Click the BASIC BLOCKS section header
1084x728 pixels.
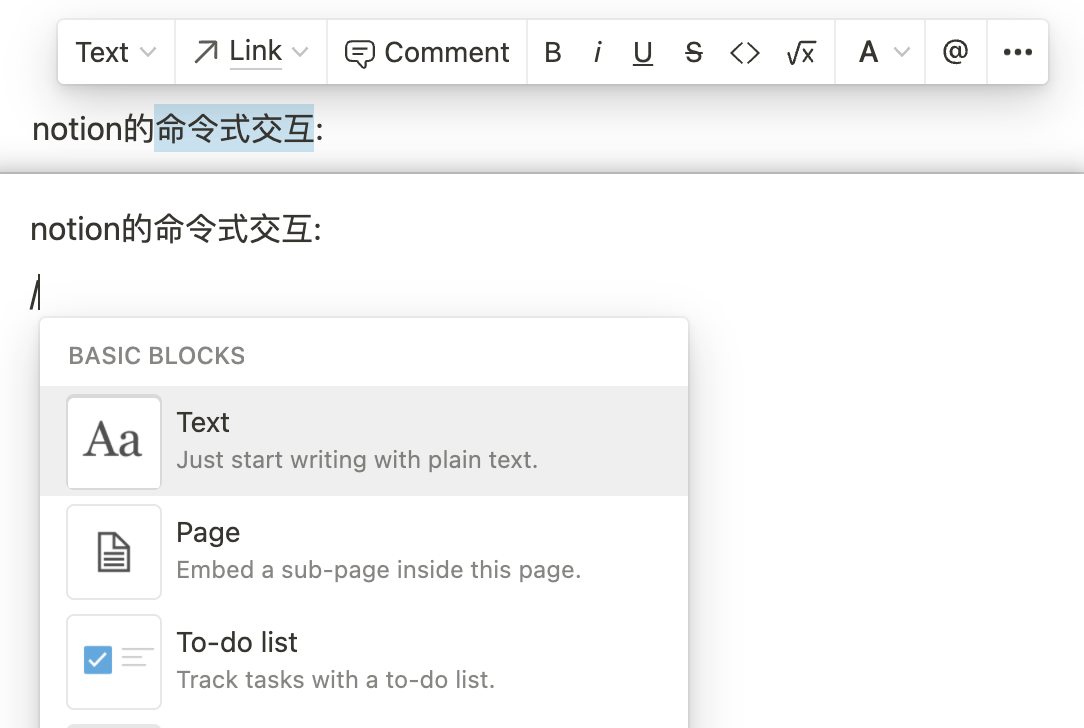(157, 355)
